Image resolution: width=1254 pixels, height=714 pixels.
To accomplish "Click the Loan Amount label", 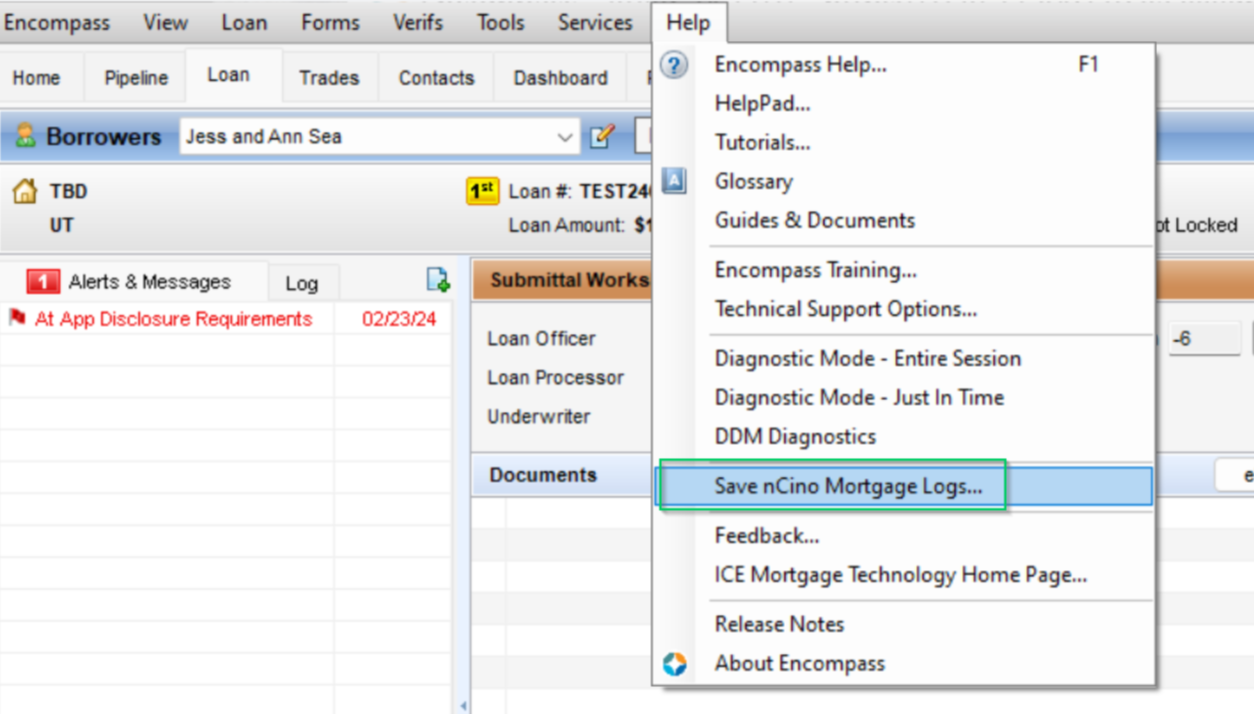I will pyautogui.click(x=567, y=226).
